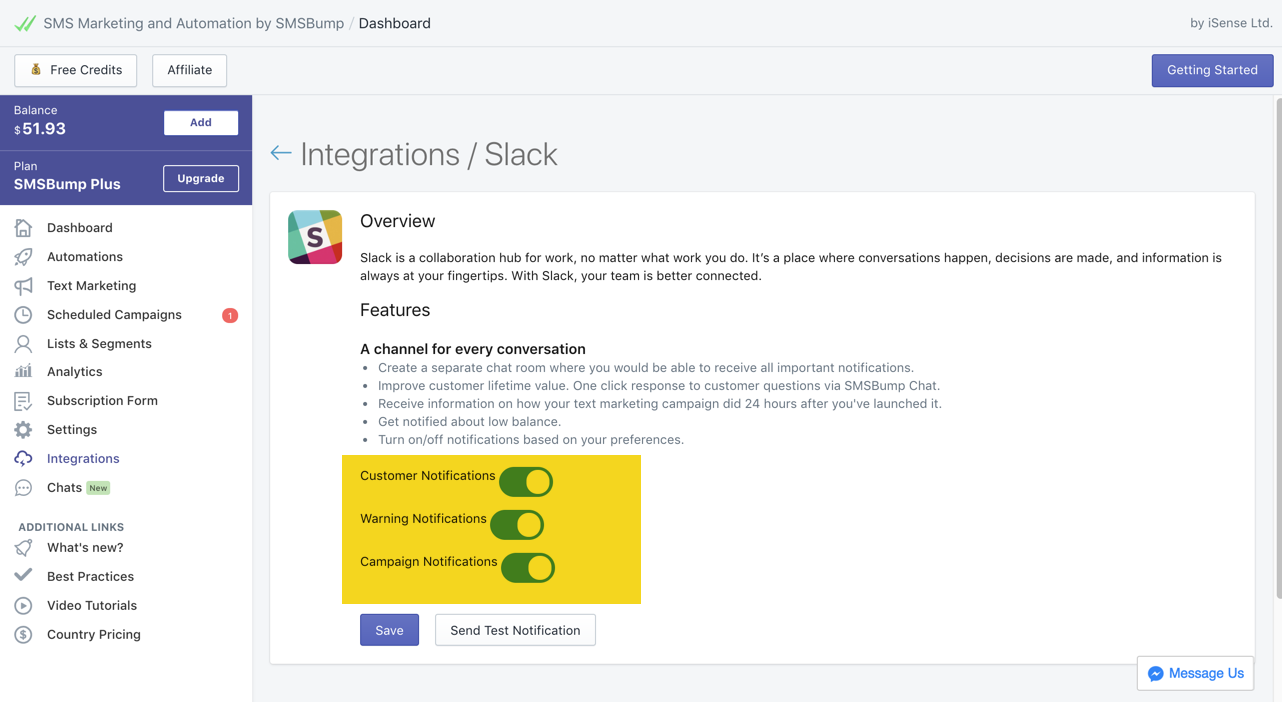The height and width of the screenshot is (702, 1282).
Task: Click the Country Pricing dollar icon
Action: click(x=23, y=635)
